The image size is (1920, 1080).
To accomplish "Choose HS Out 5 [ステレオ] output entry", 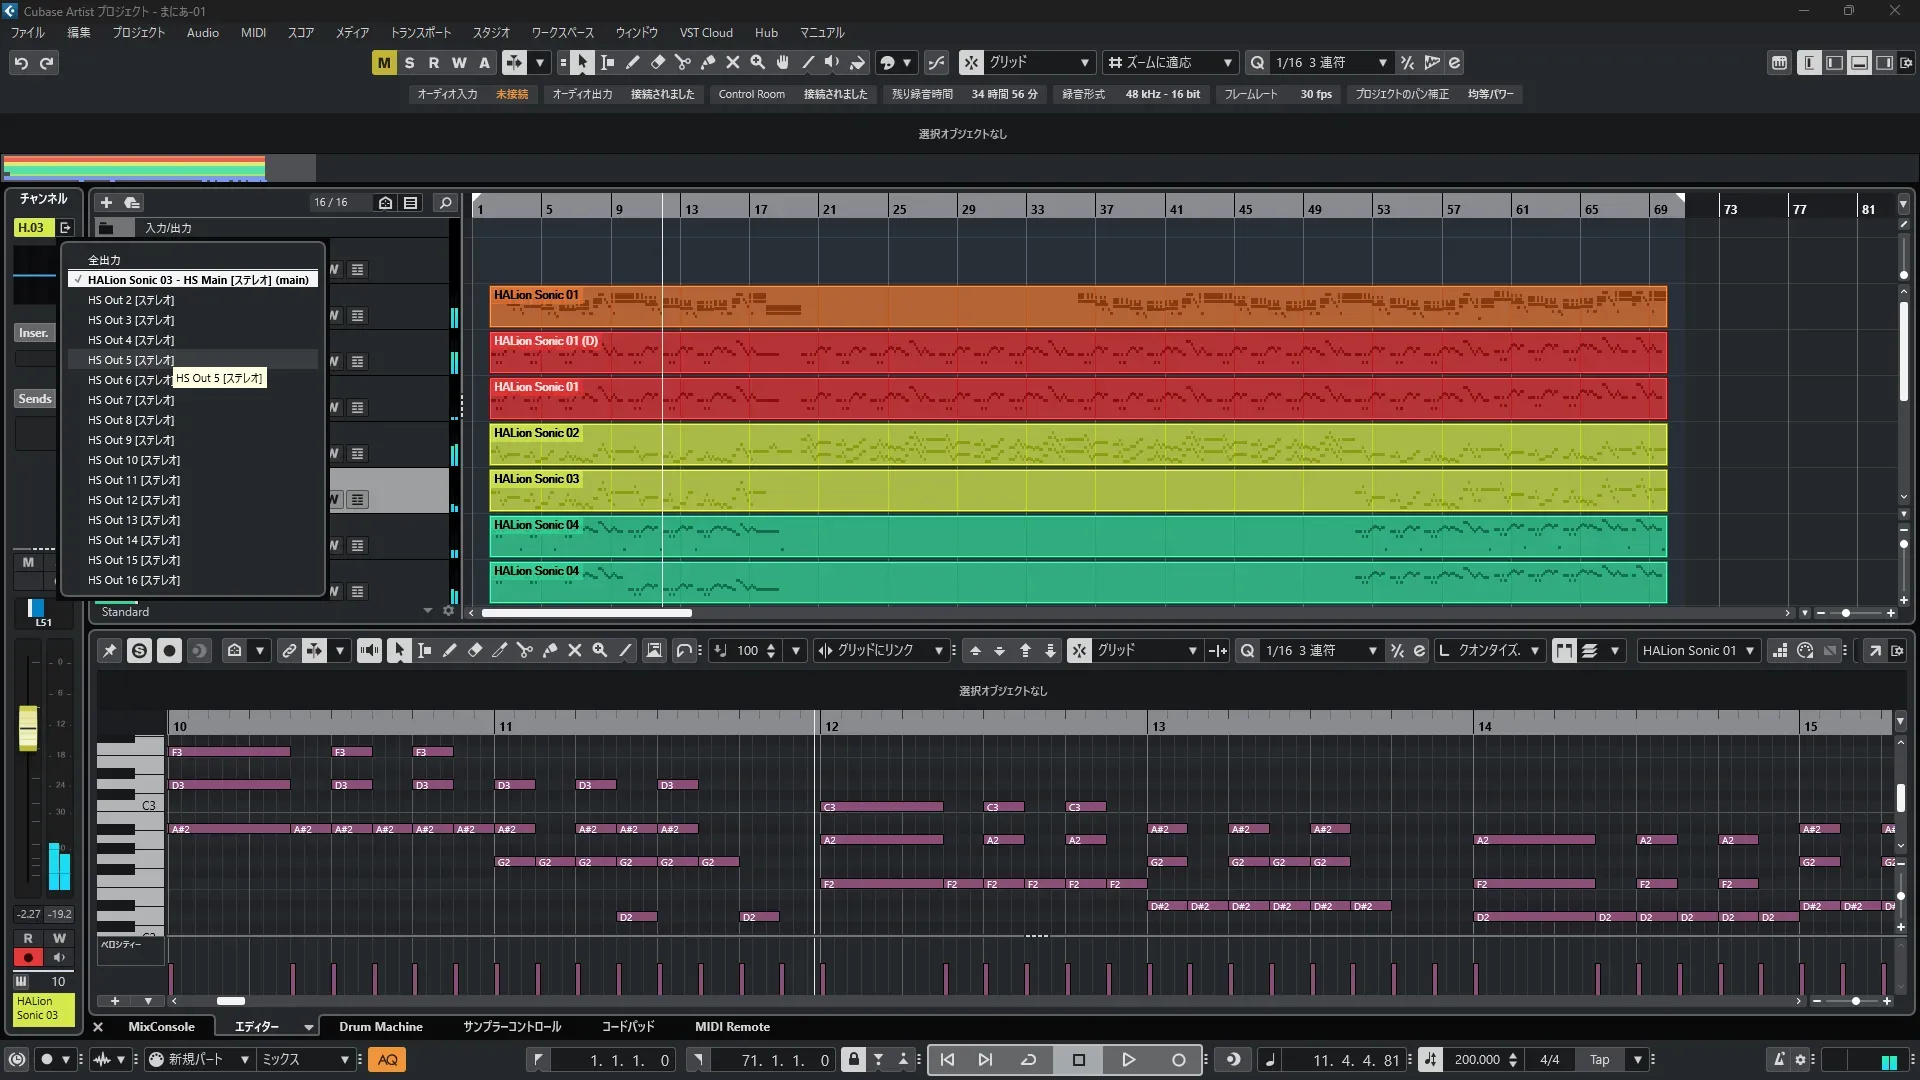I will click(x=131, y=360).
